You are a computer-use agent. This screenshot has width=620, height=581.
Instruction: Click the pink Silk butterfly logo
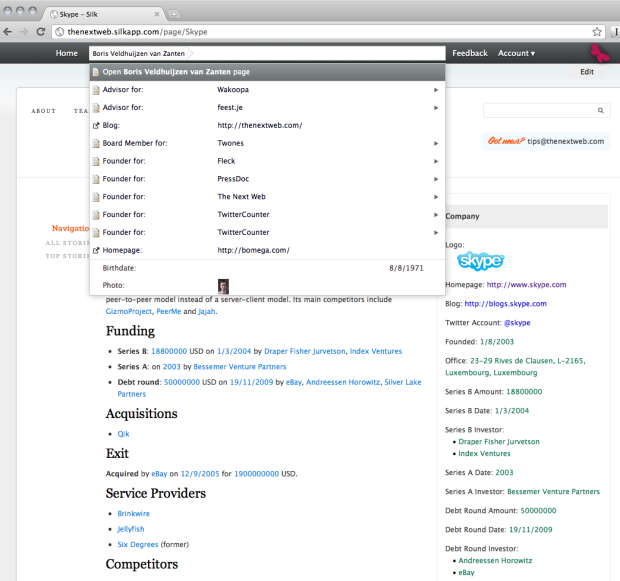click(600, 53)
